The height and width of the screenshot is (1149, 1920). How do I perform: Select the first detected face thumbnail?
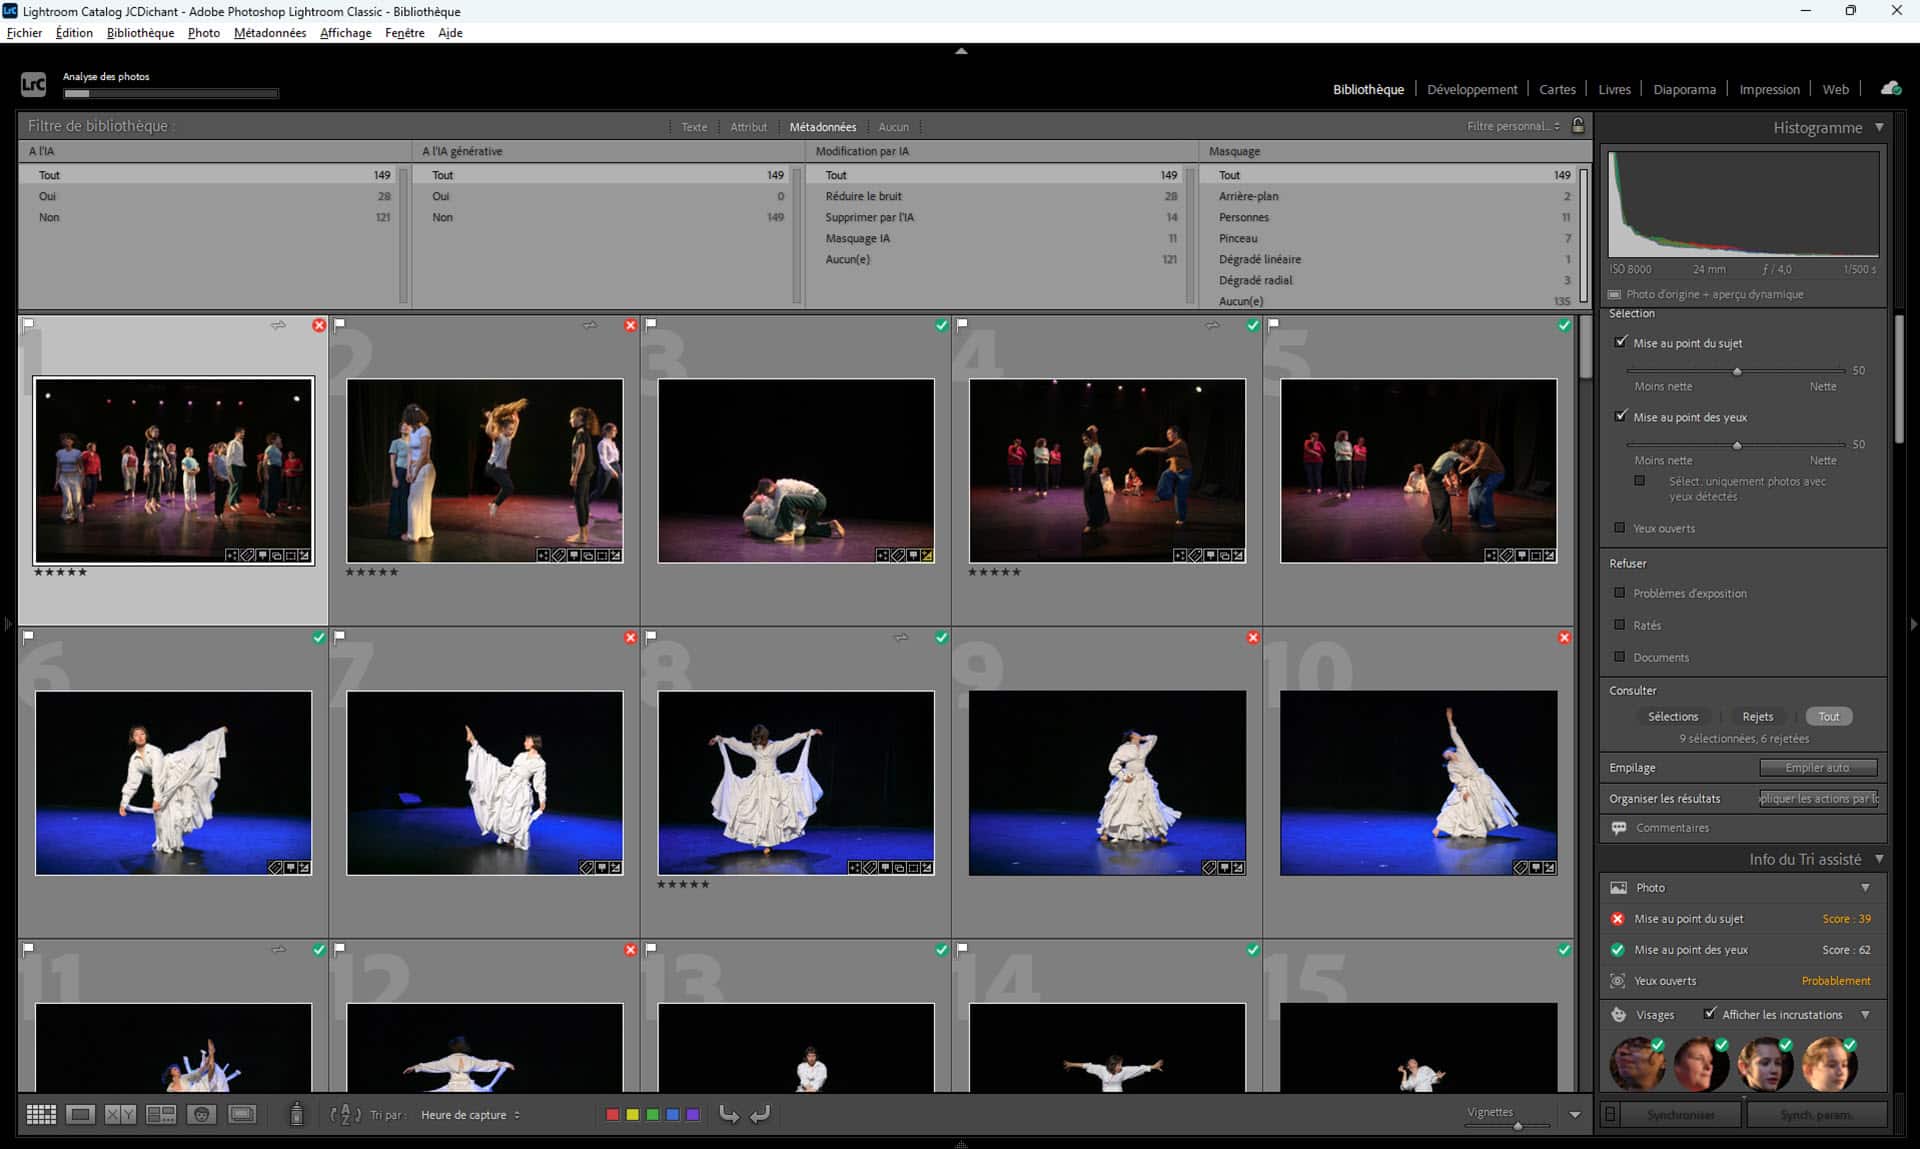[x=1637, y=1063]
